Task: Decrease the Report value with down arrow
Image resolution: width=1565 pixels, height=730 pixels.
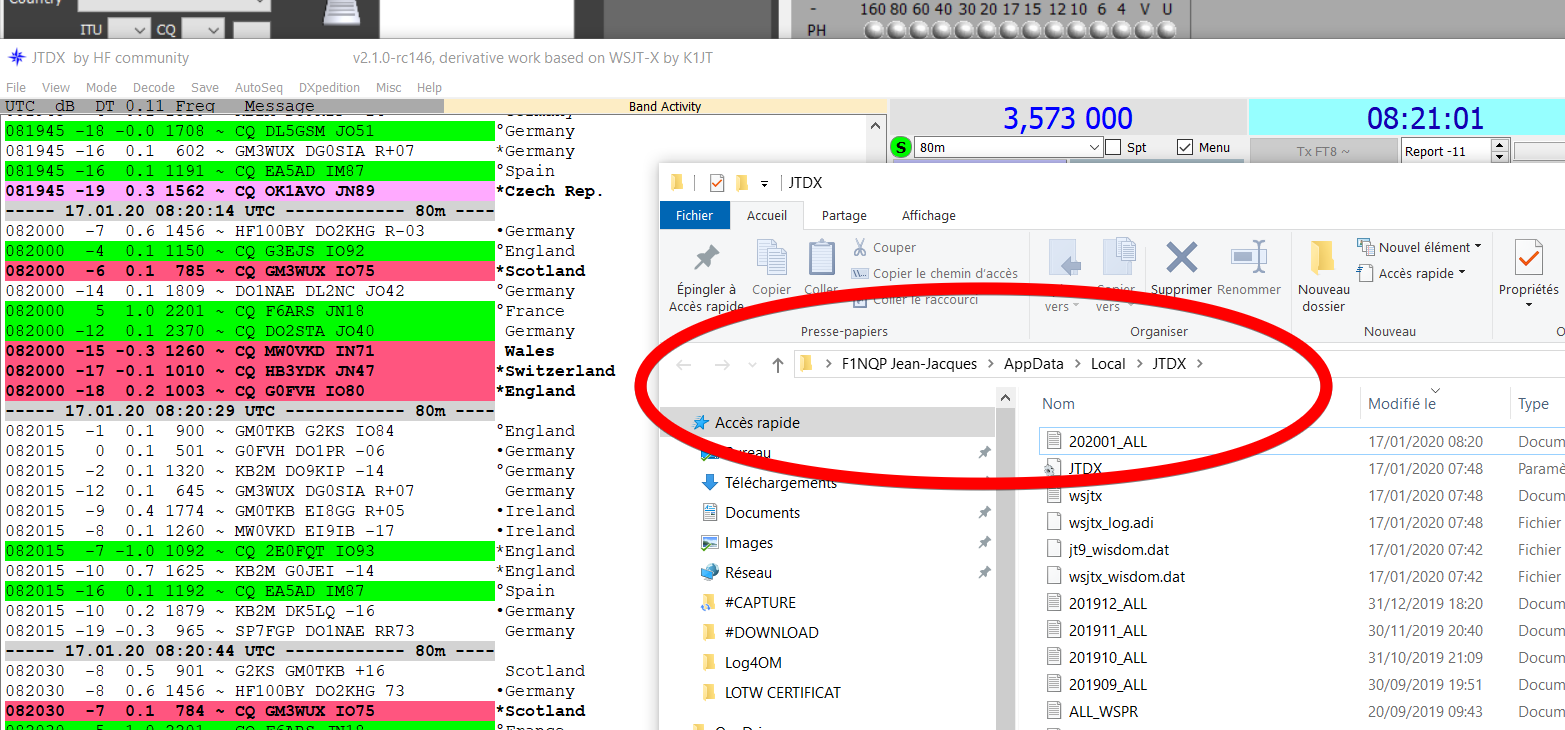Action: (x=1498, y=157)
